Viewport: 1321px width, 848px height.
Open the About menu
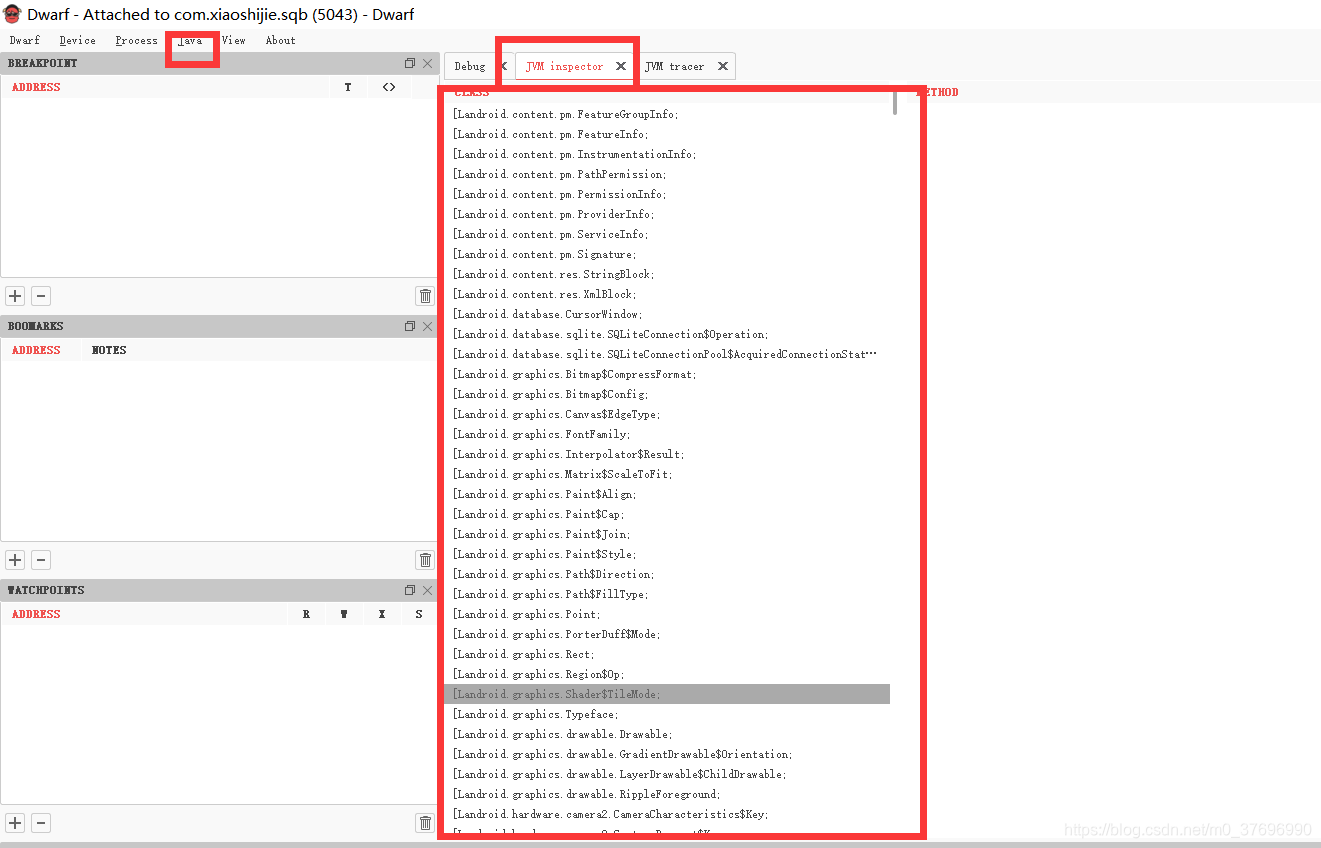pyautogui.click(x=281, y=40)
